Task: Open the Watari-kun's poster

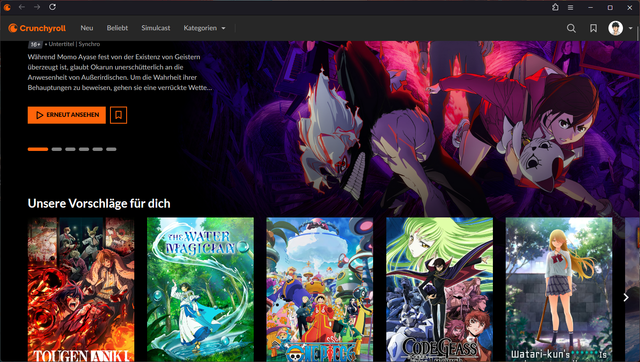Action: [559, 290]
